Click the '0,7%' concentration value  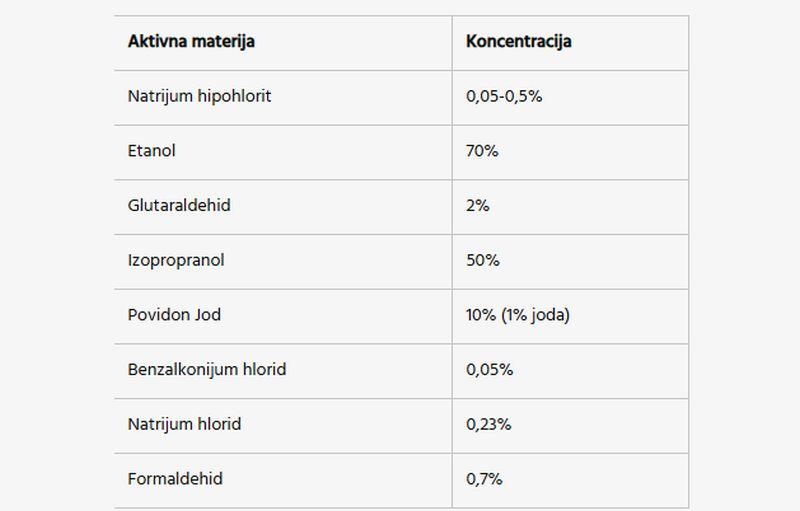point(484,478)
